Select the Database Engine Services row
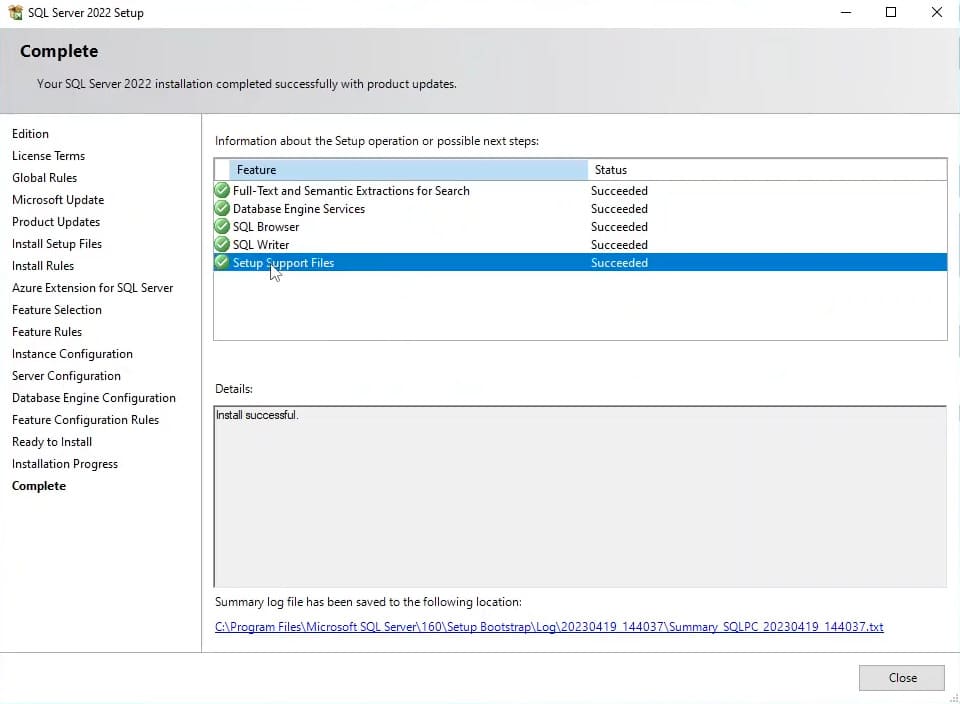960x704 pixels. [299, 209]
